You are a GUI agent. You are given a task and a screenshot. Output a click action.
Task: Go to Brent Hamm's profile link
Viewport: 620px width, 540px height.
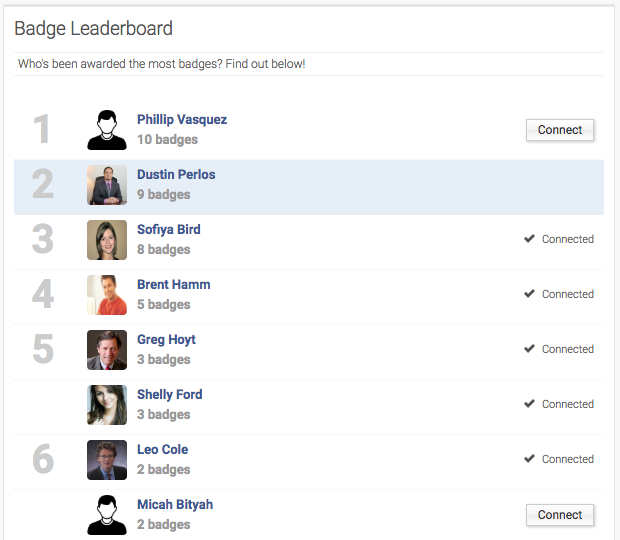pos(174,284)
